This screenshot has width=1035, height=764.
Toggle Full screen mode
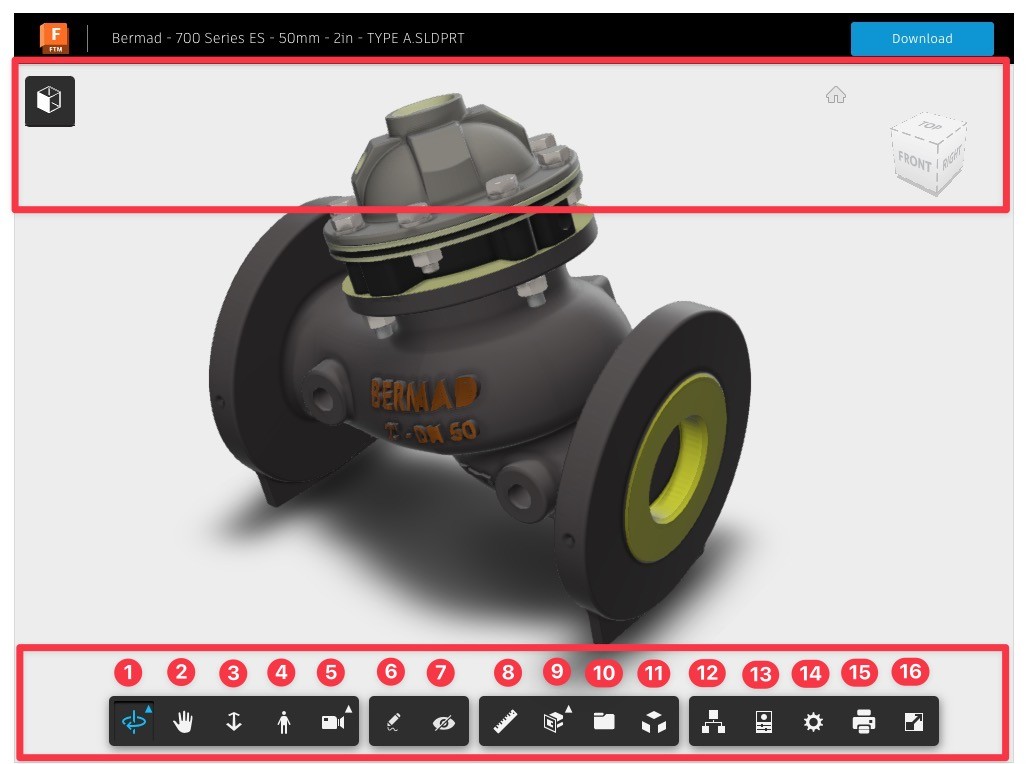[x=914, y=722]
